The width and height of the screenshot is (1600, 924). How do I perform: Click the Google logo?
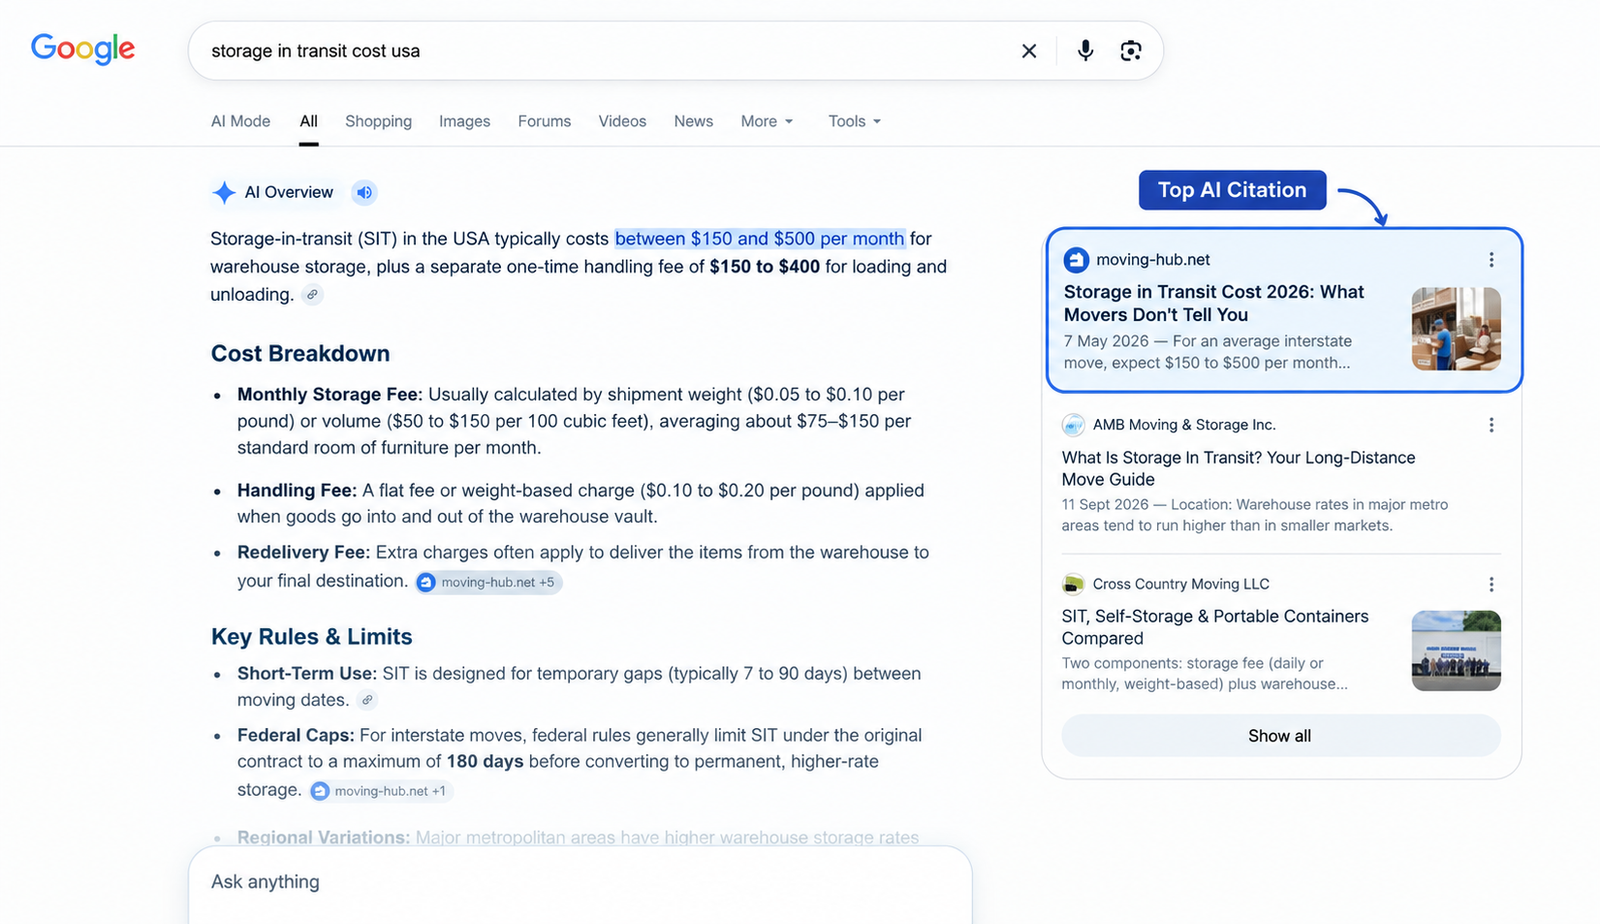pyautogui.click(x=83, y=49)
